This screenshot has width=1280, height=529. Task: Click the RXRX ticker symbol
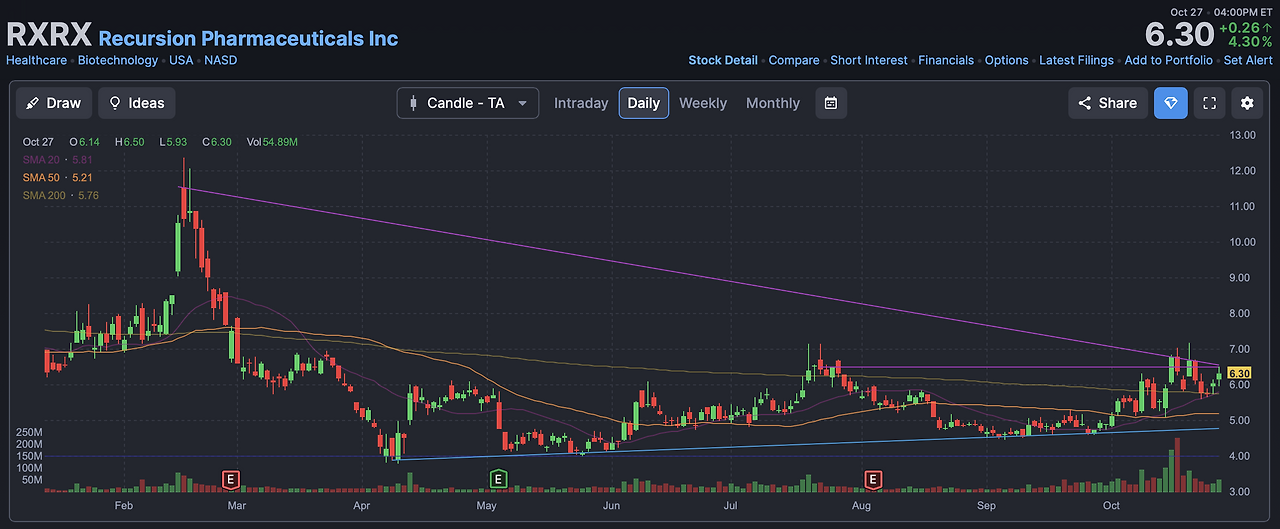click(x=48, y=35)
